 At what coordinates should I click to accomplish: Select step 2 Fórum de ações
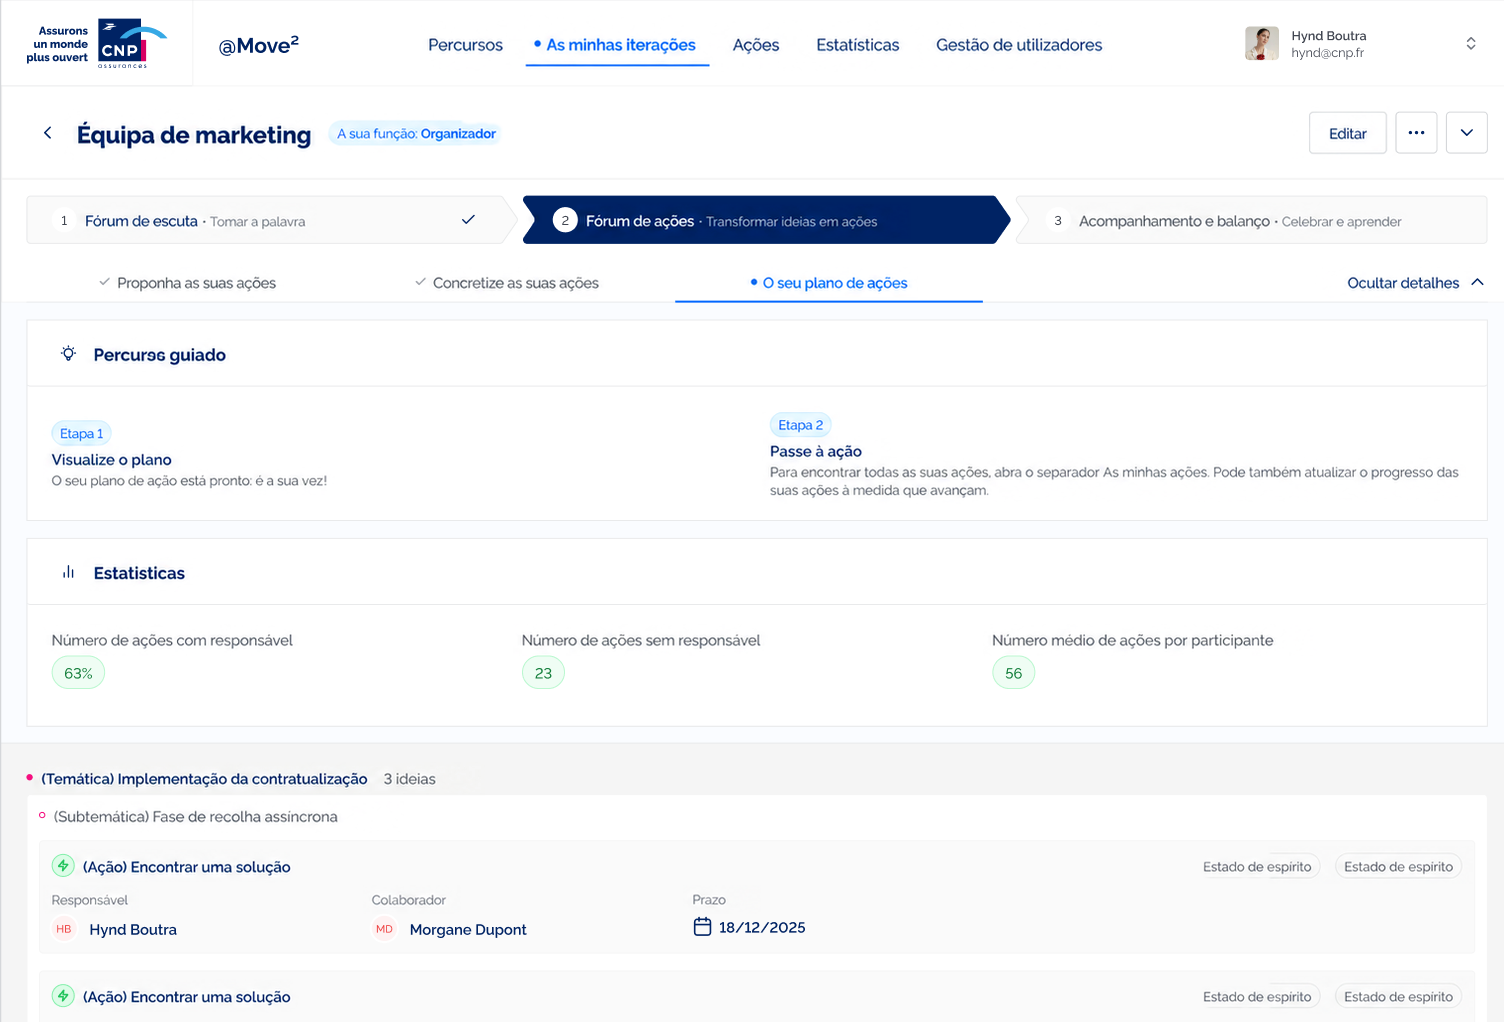(766, 220)
